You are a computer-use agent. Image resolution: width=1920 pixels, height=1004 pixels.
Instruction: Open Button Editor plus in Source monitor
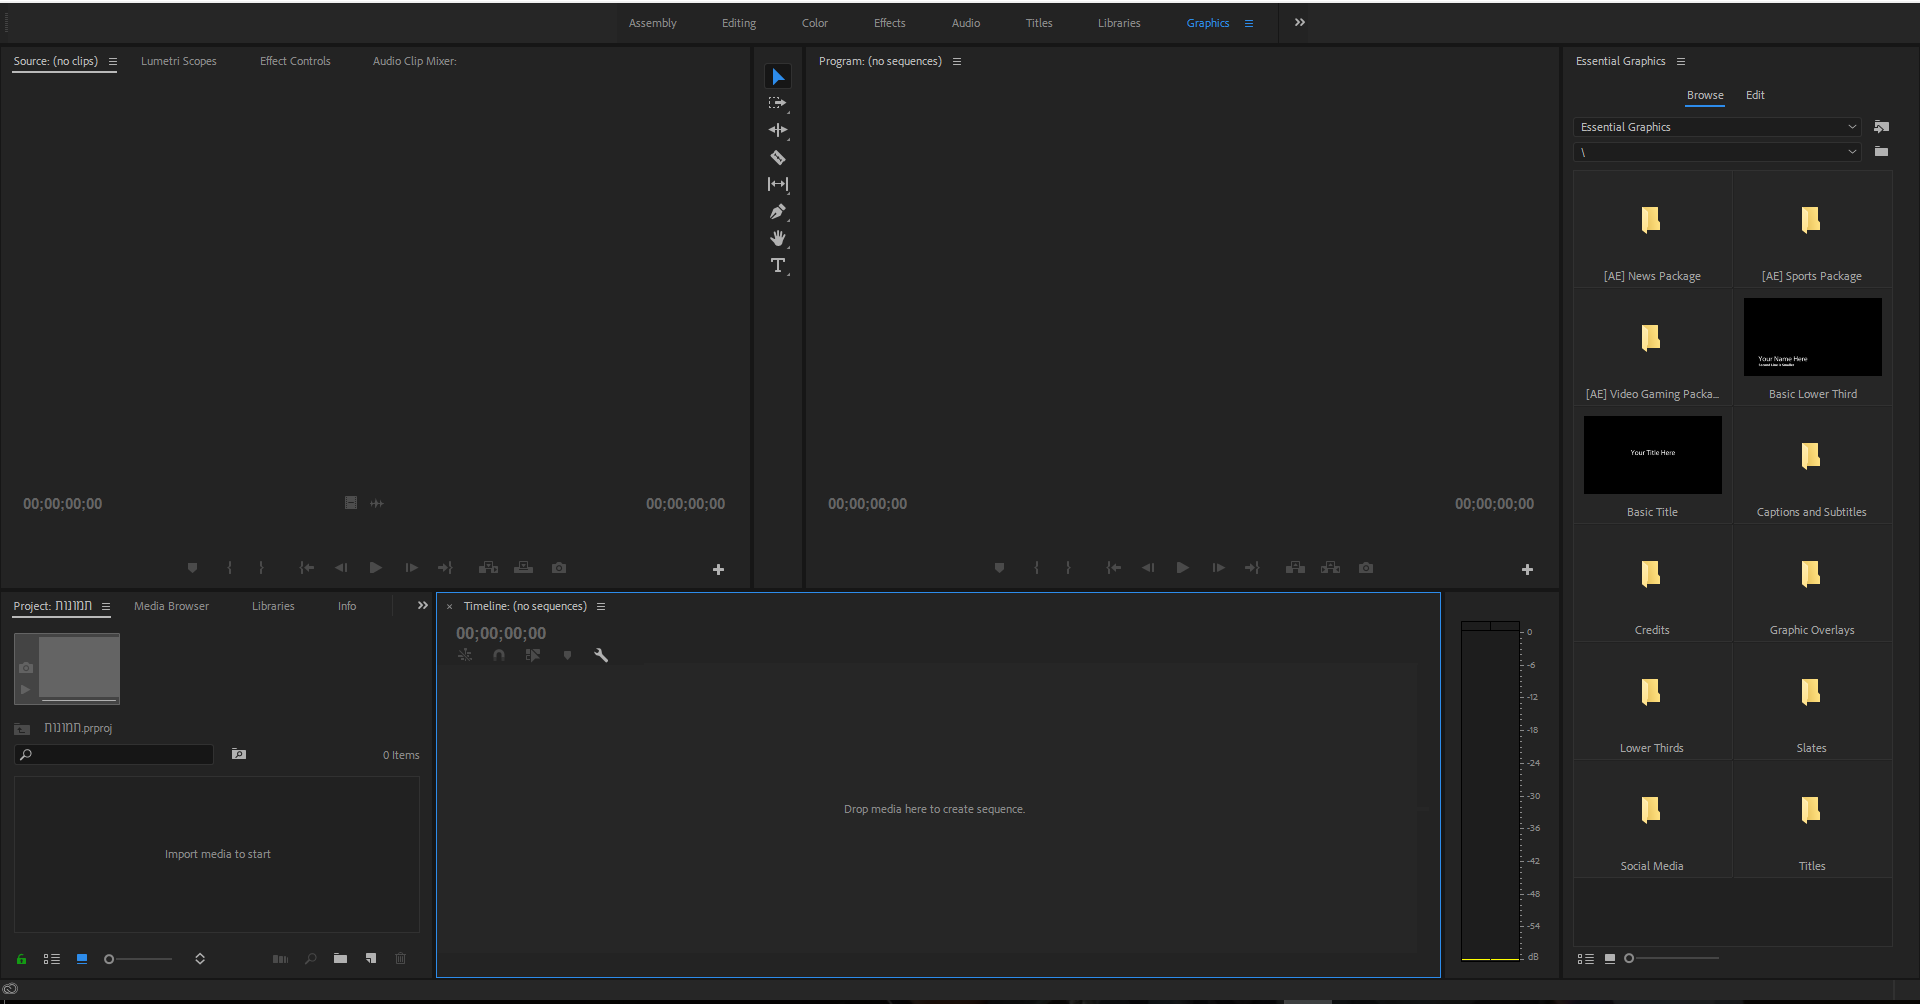tap(718, 570)
